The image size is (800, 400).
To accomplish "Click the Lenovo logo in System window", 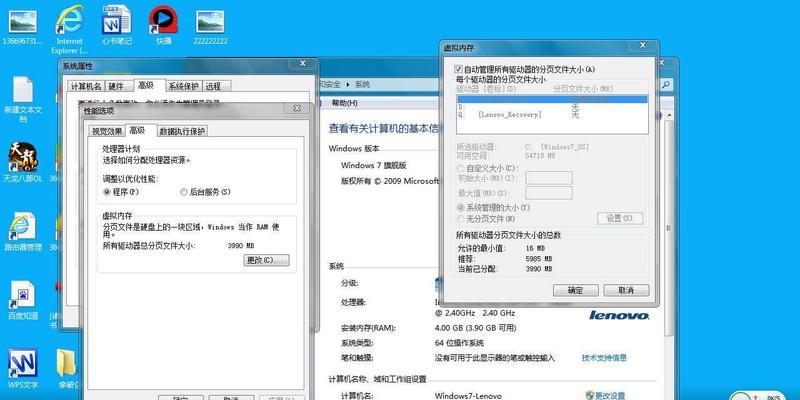I will (x=619, y=315).
